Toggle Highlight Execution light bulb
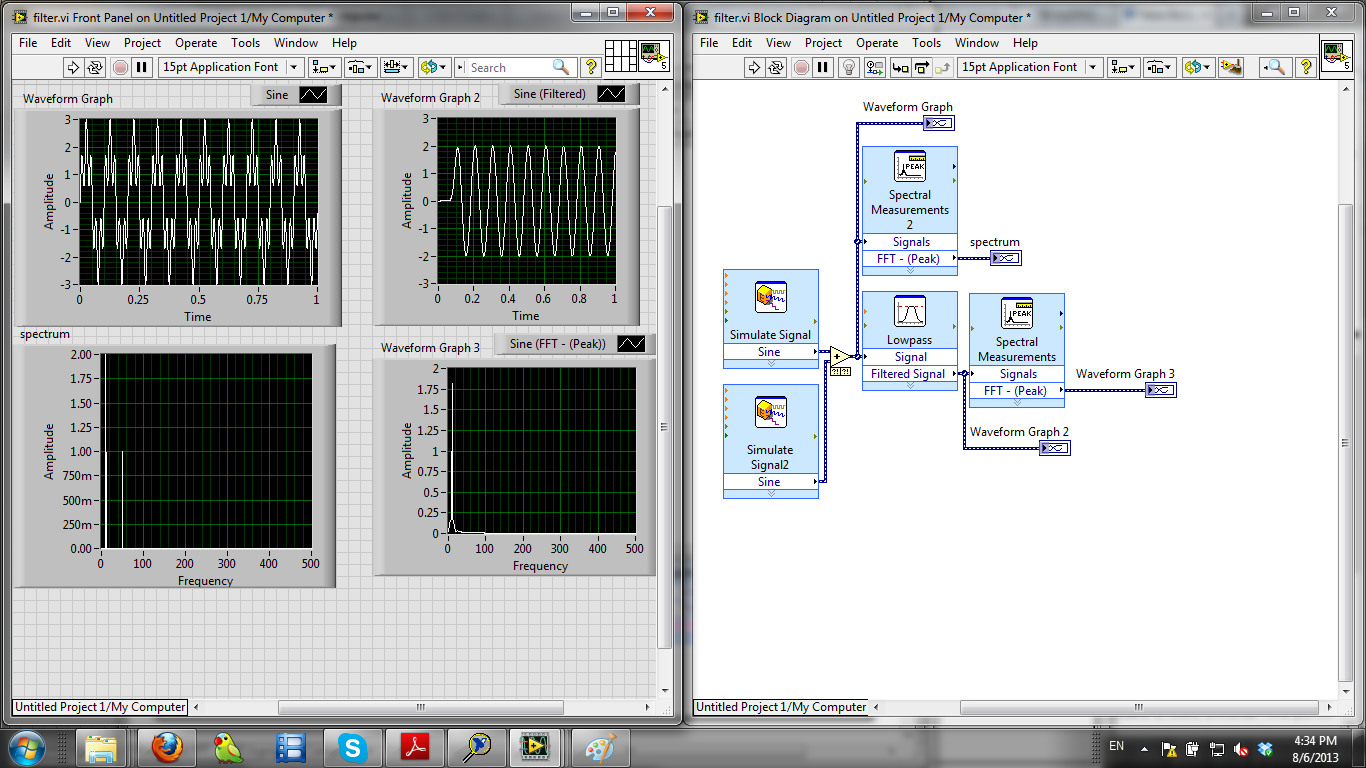This screenshot has height=768, width=1366. (849, 67)
